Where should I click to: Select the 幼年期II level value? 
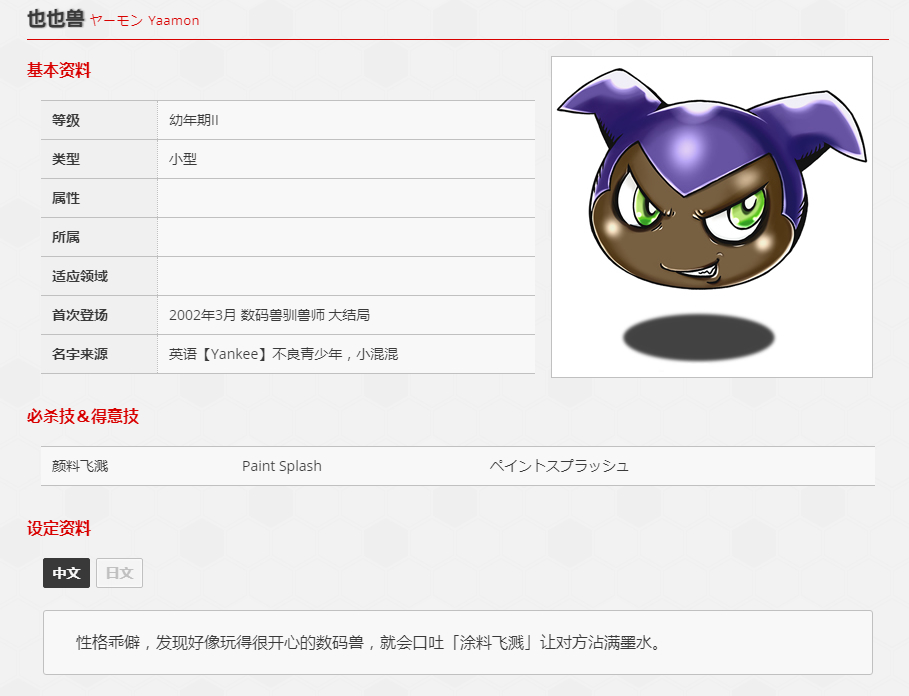click(x=194, y=120)
